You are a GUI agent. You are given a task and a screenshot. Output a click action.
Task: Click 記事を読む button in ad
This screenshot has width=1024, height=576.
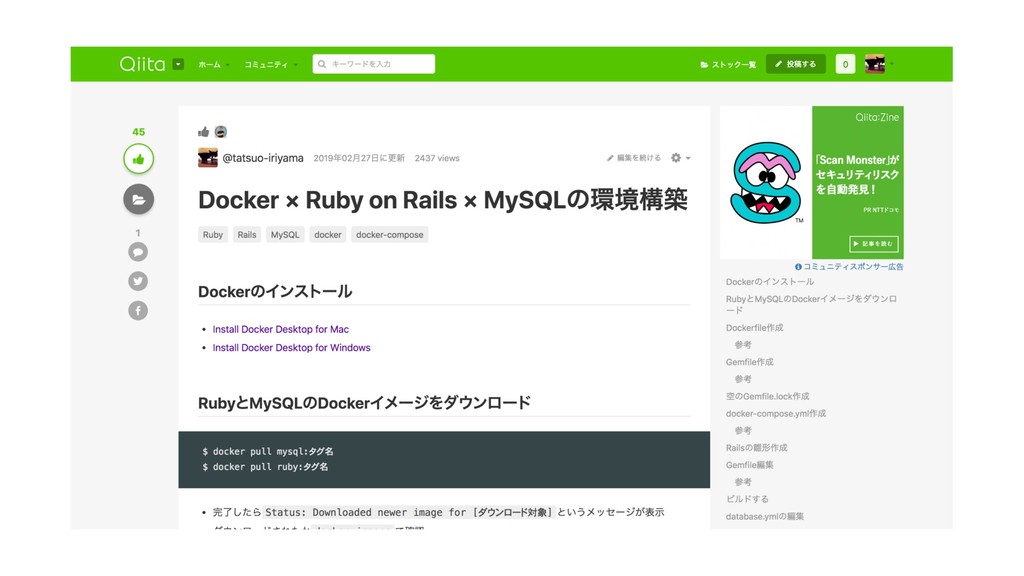[874, 244]
